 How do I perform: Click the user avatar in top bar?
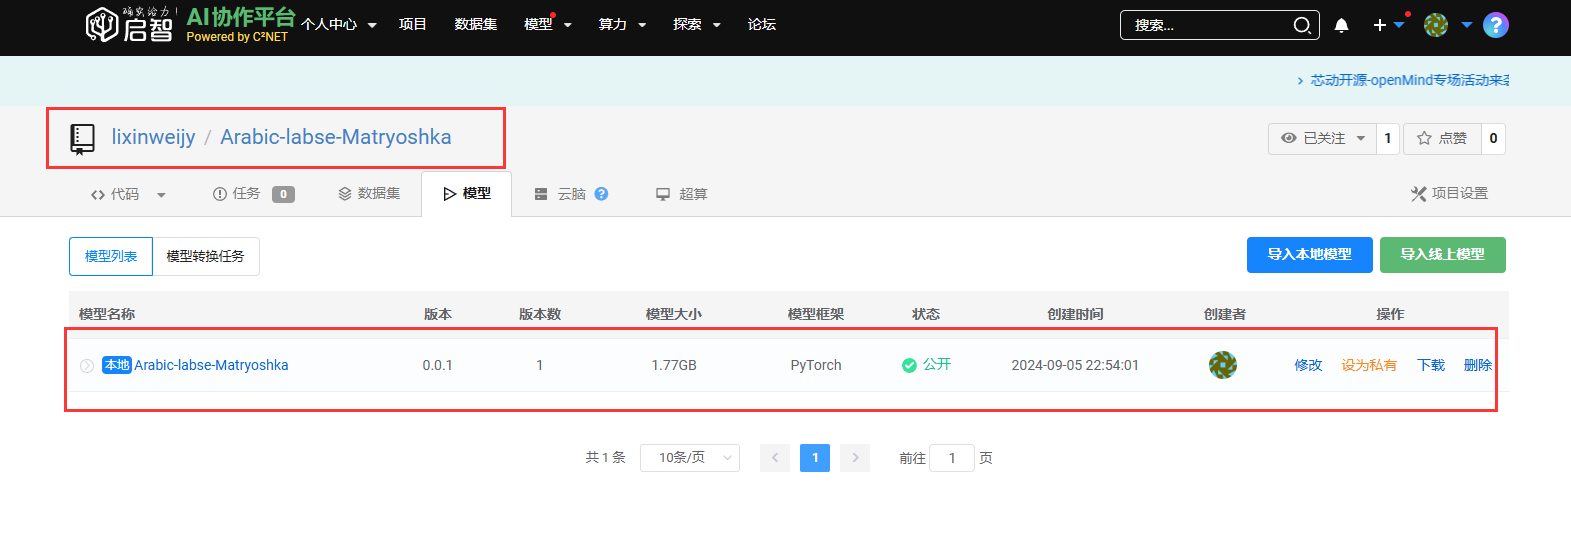pos(1436,25)
